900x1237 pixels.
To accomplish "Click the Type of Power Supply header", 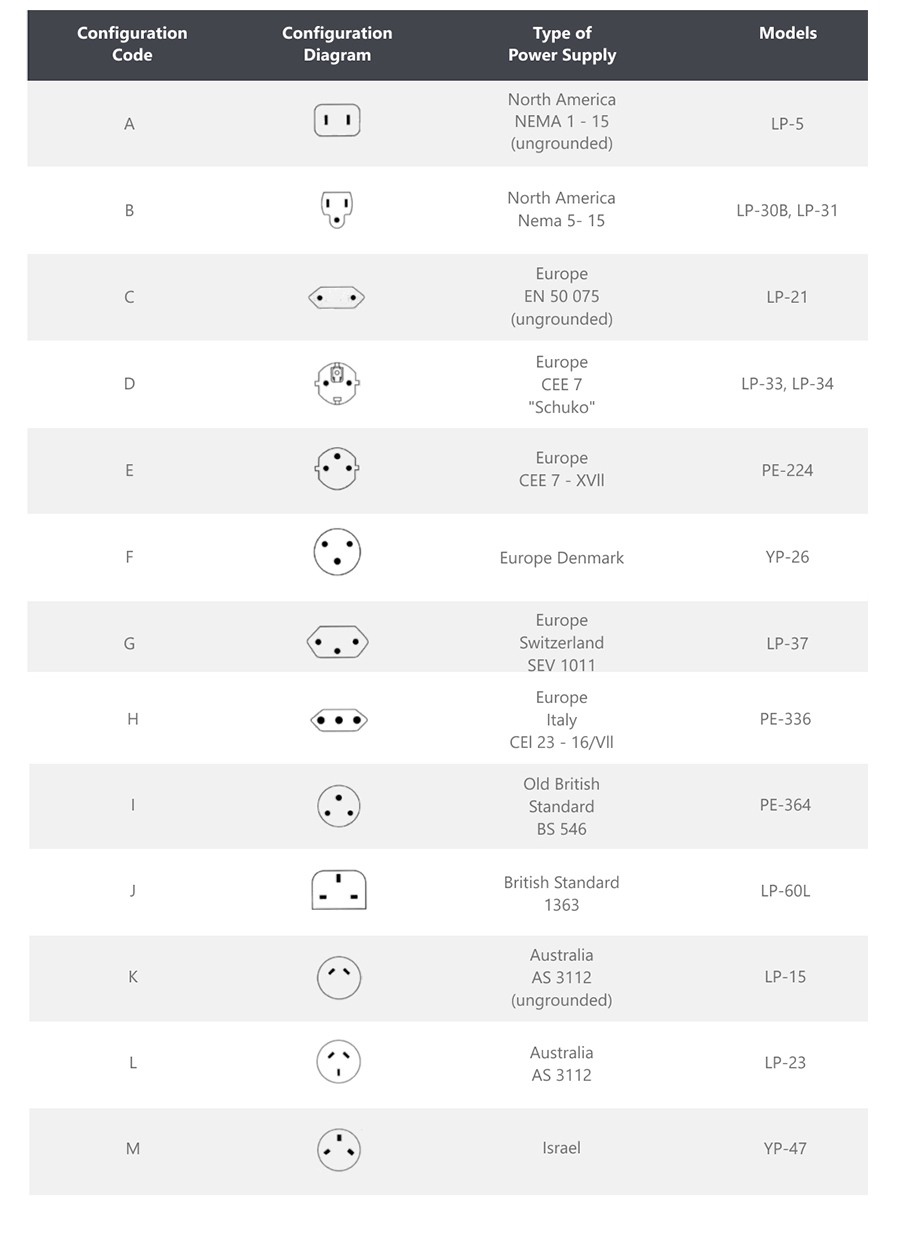I will tap(562, 44).
